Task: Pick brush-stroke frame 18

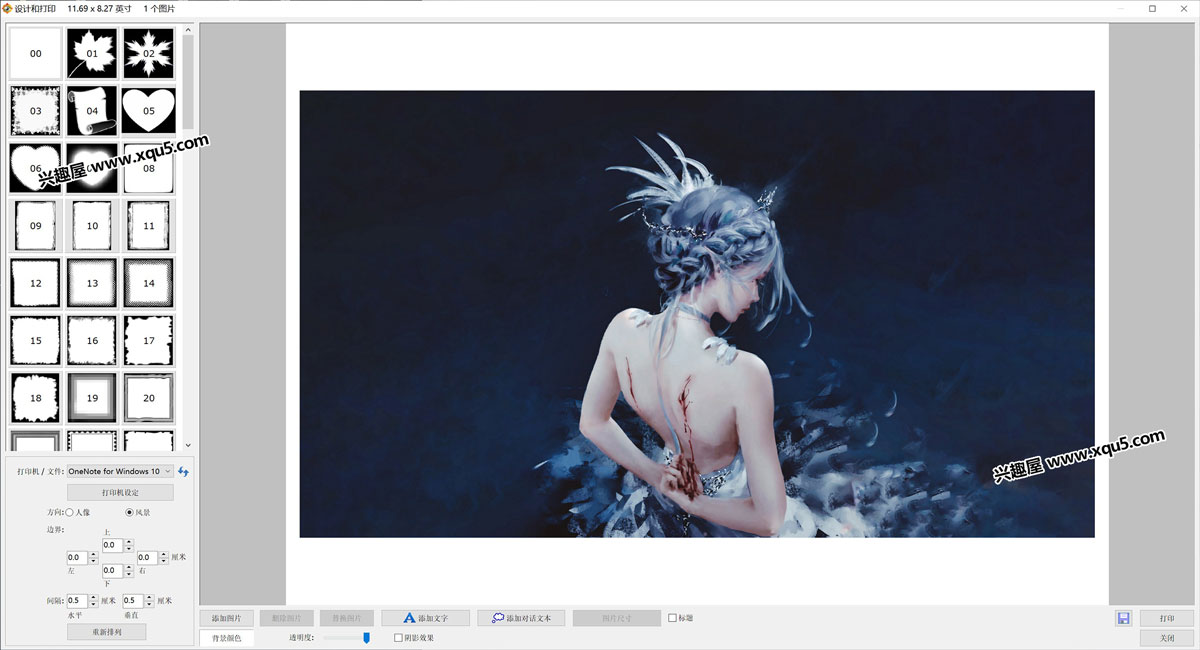Action: (x=36, y=397)
